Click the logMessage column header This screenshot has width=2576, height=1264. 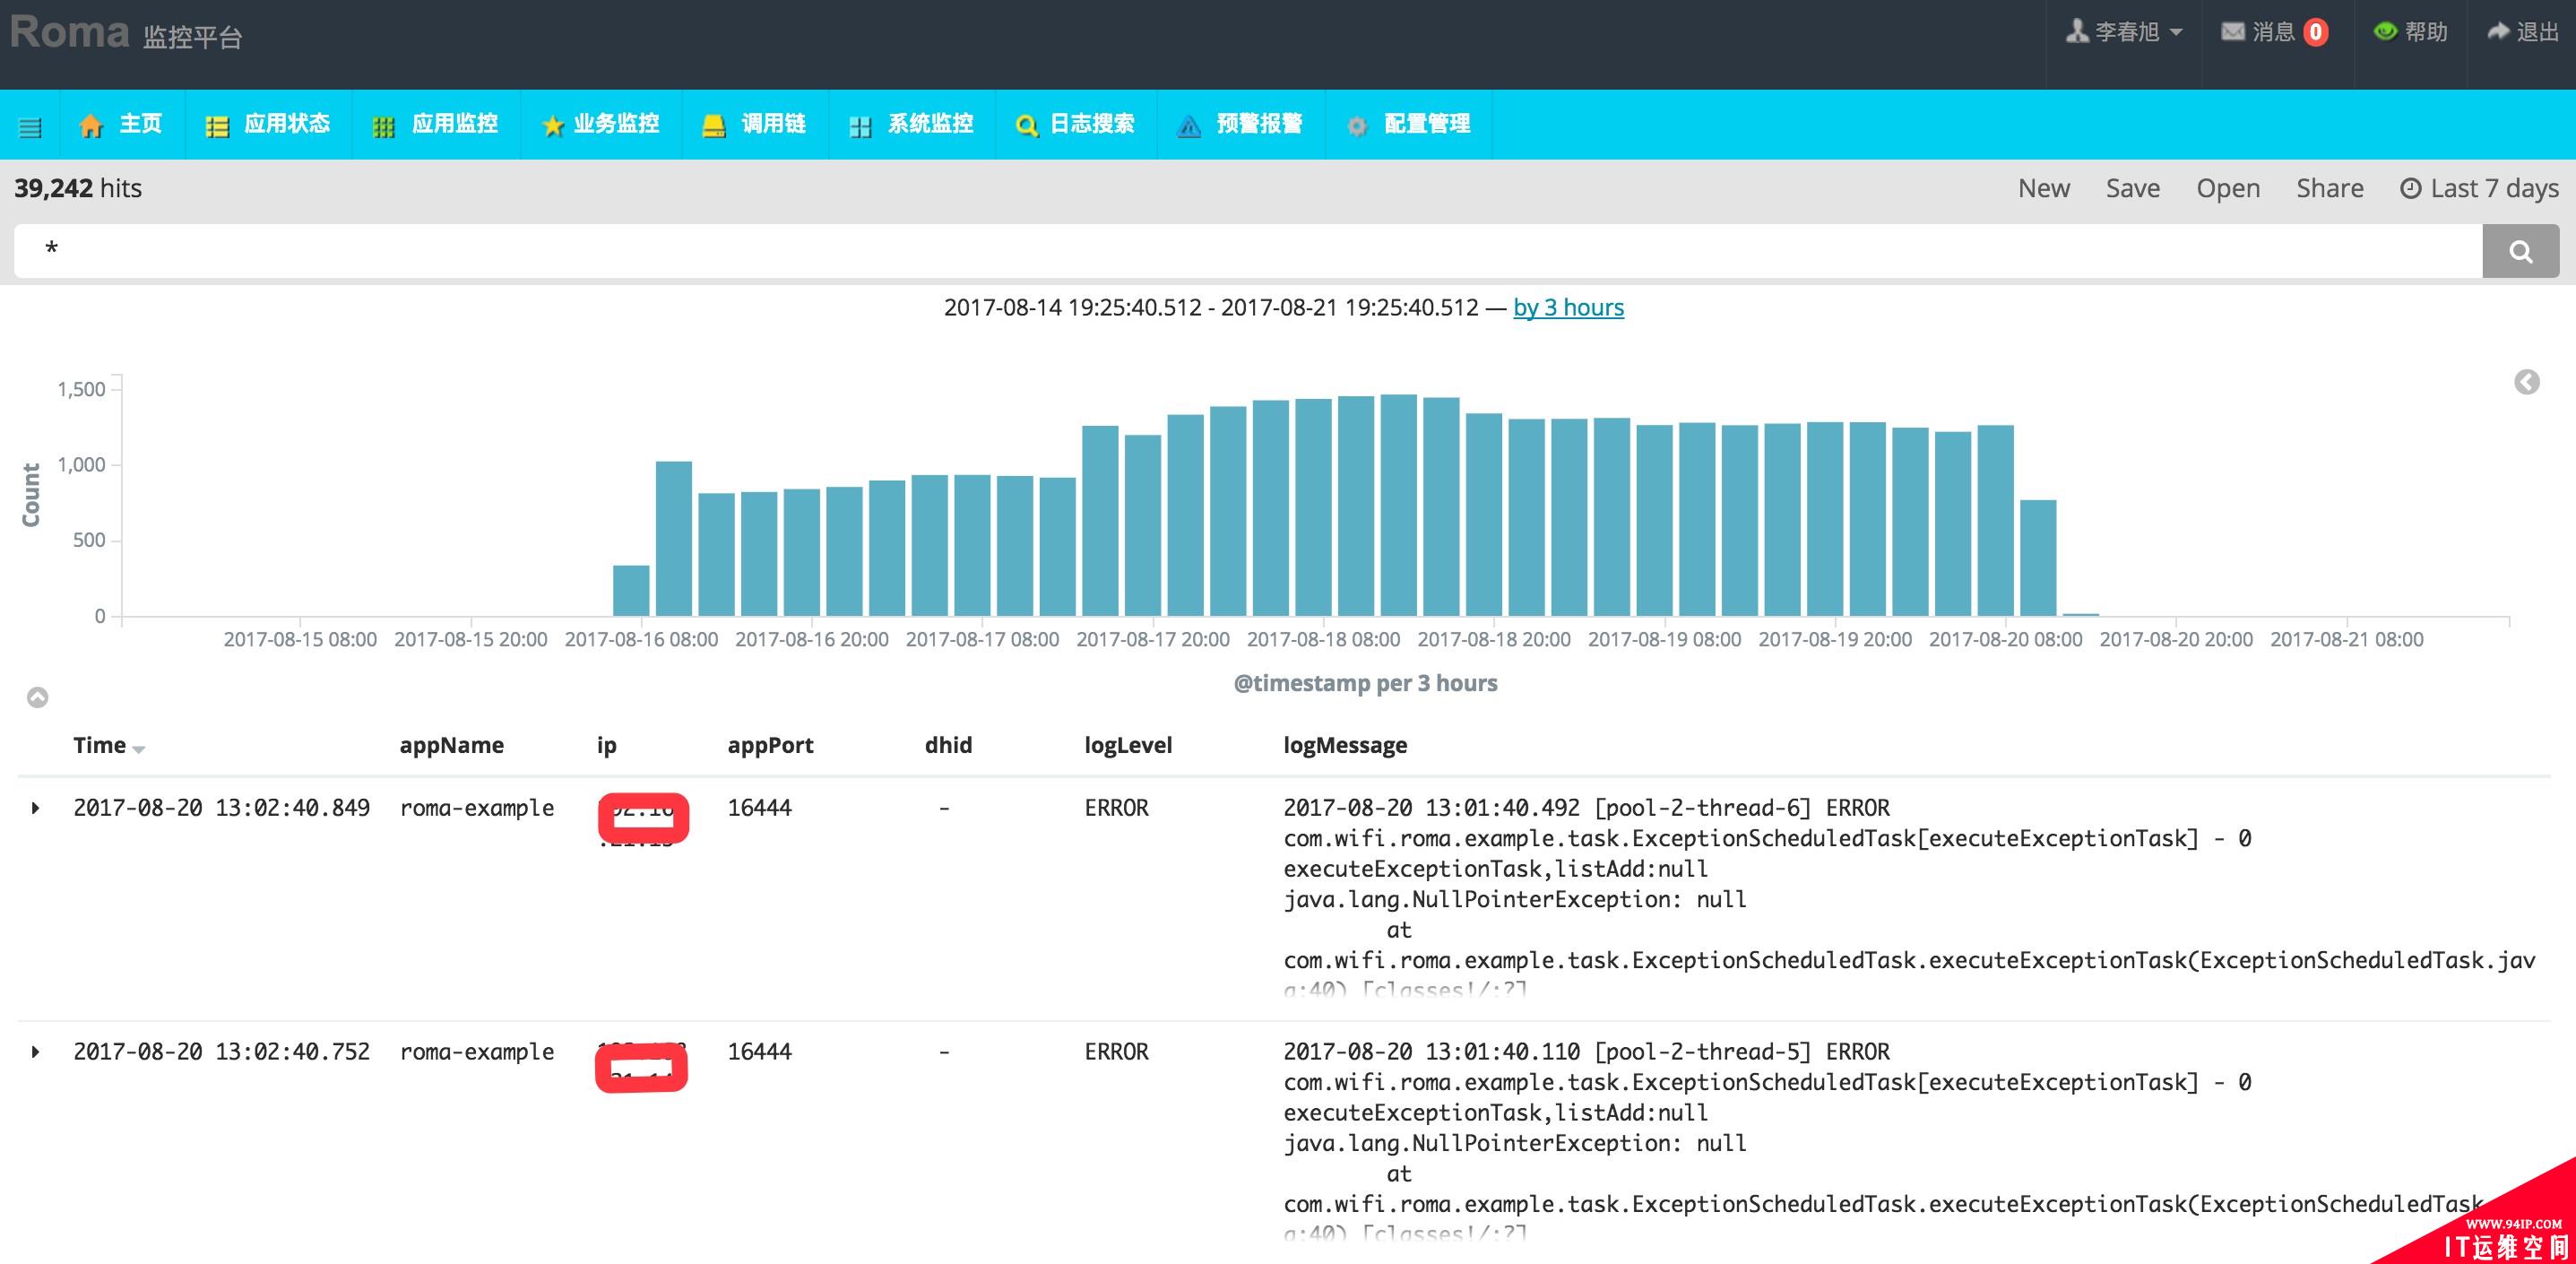[x=1345, y=745]
